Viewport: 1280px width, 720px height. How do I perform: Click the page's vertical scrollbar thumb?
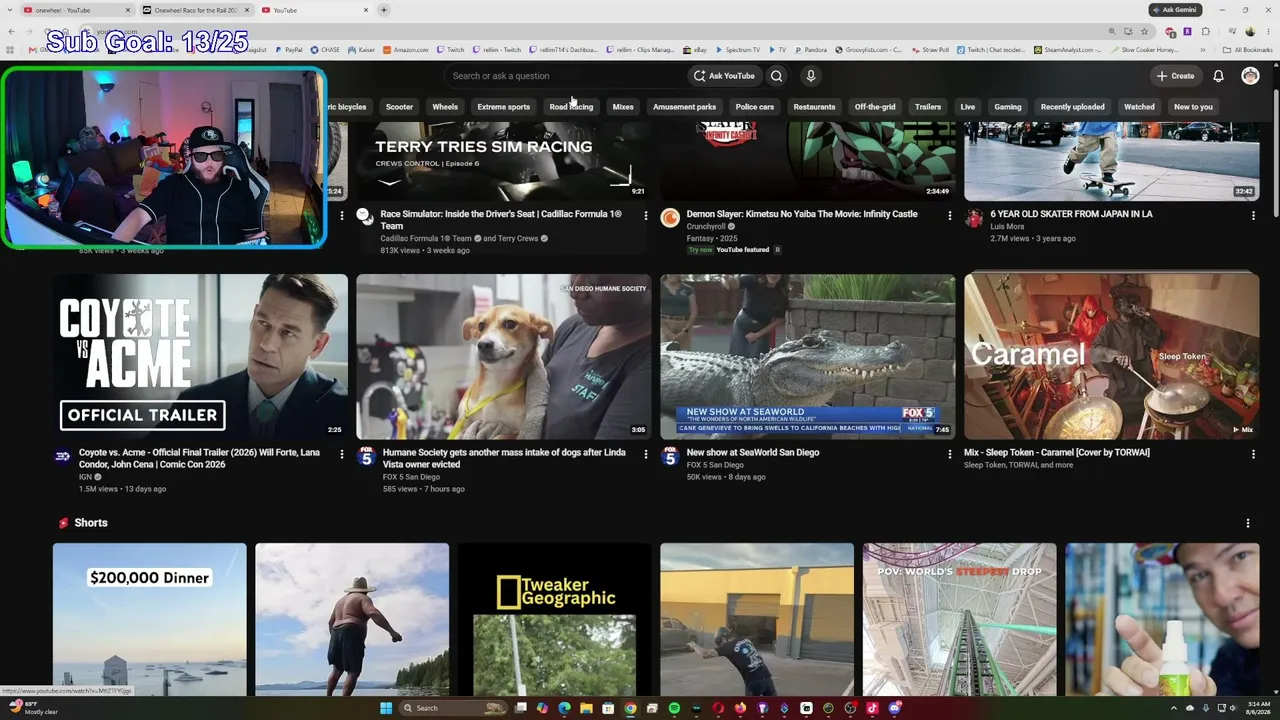click(1275, 155)
